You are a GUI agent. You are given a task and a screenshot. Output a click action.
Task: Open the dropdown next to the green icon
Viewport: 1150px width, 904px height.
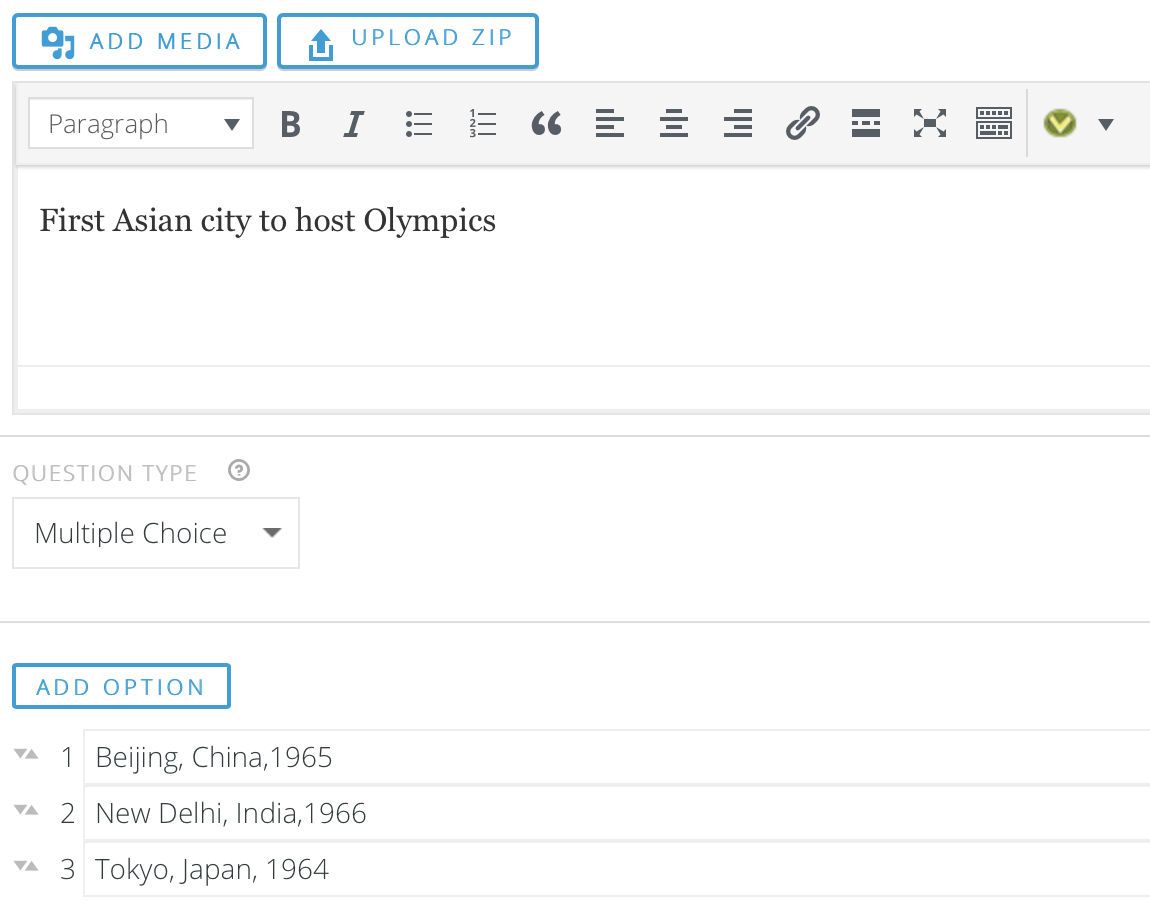[1106, 123]
